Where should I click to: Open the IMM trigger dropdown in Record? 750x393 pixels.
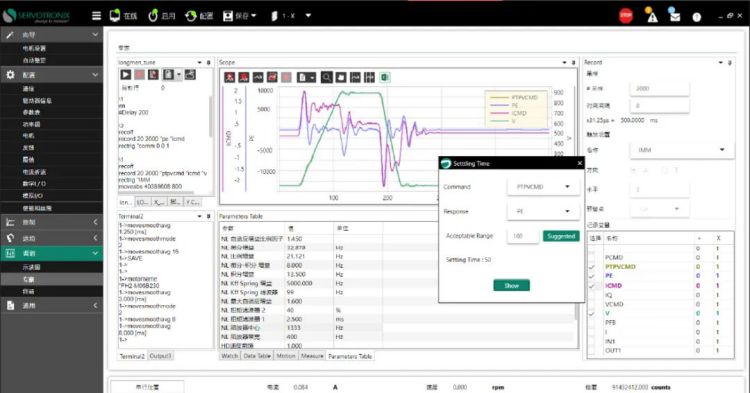[682, 150]
